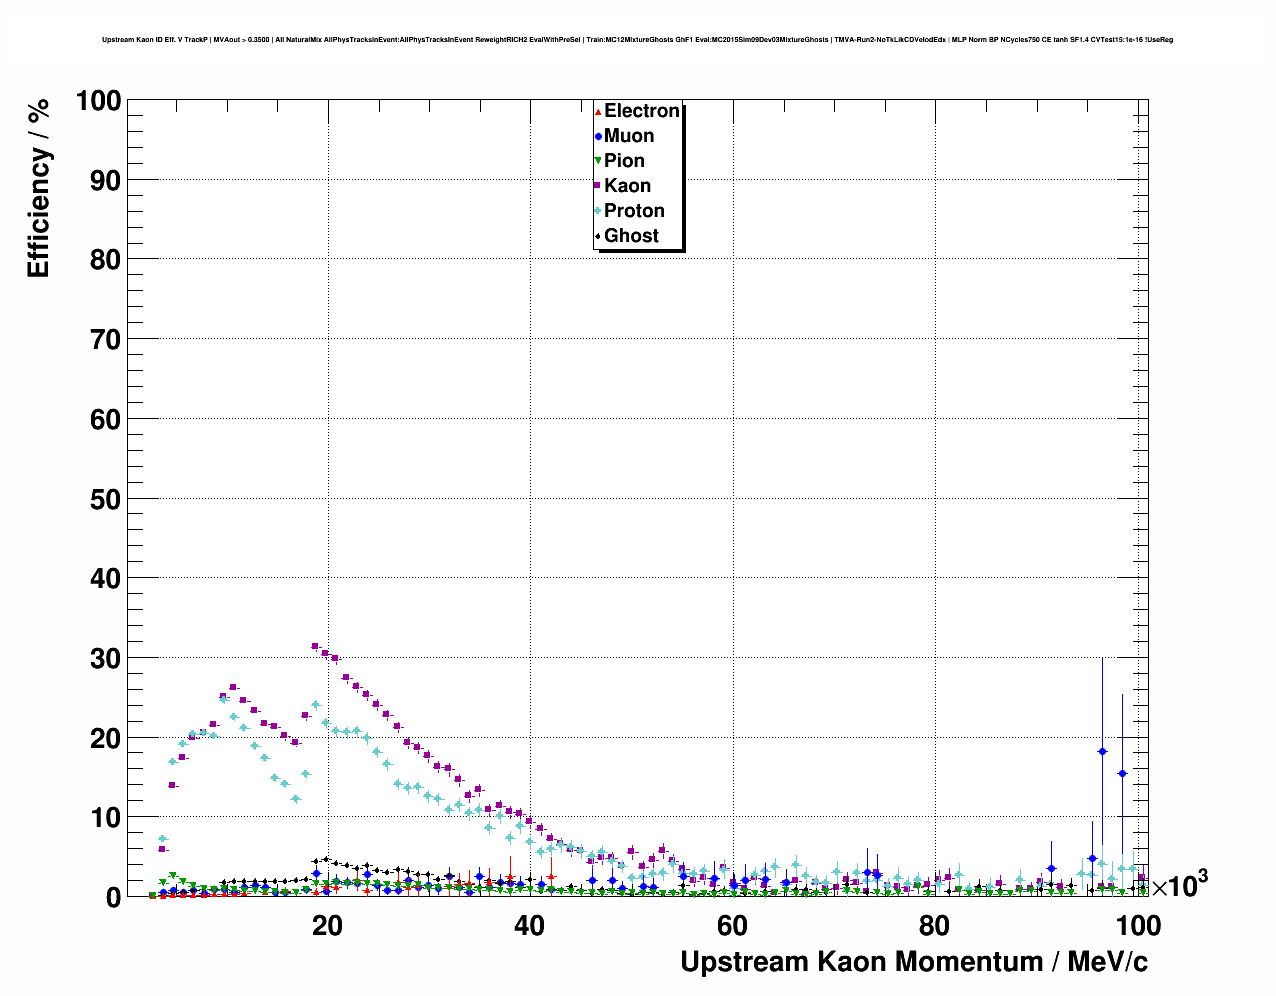Click the purple Kaon square legend marker
The height and width of the screenshot is (996, 1276).
[598, 186]
